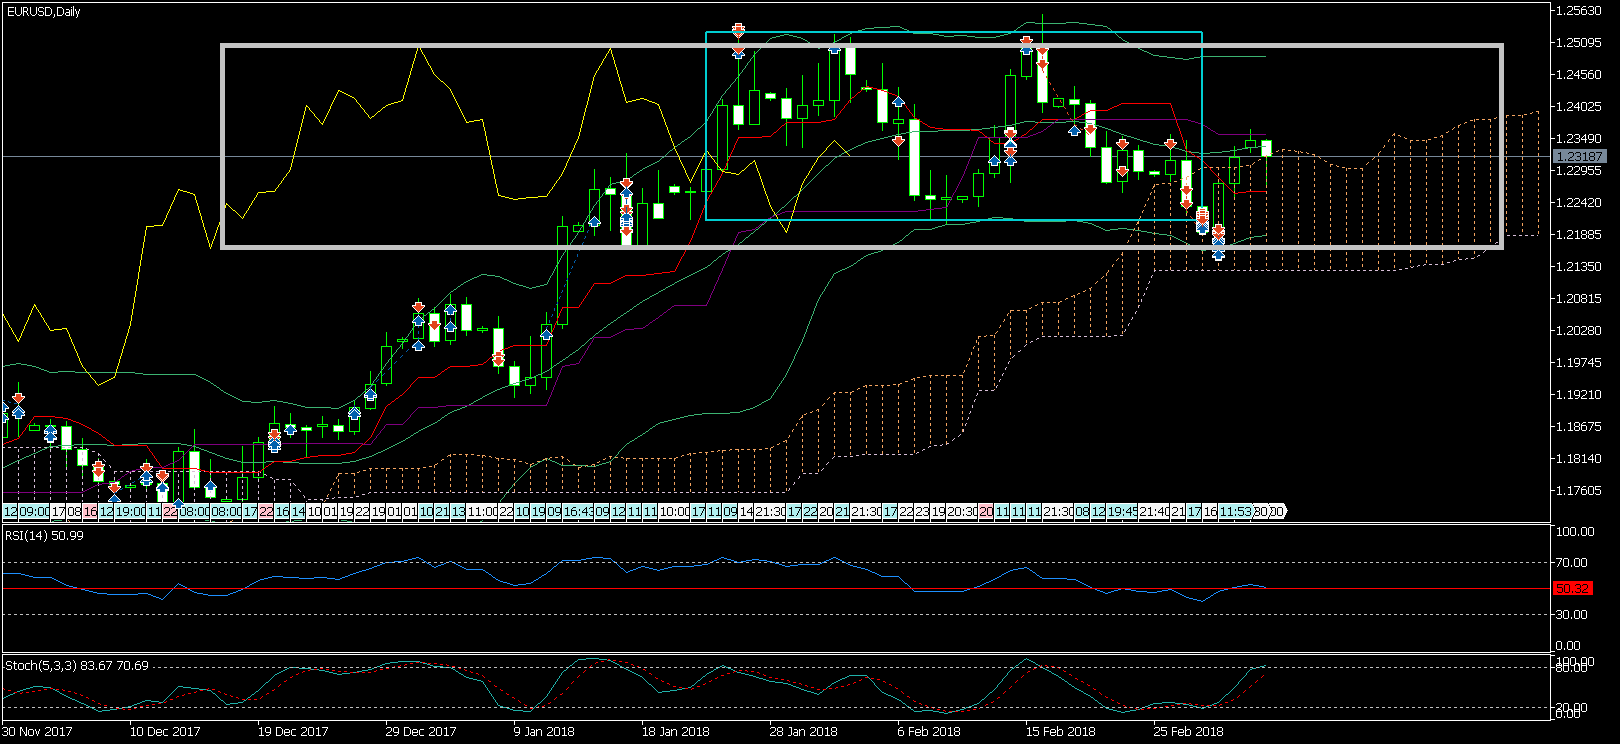Select the 28 Jan 2018 date label

click(803, 731)
